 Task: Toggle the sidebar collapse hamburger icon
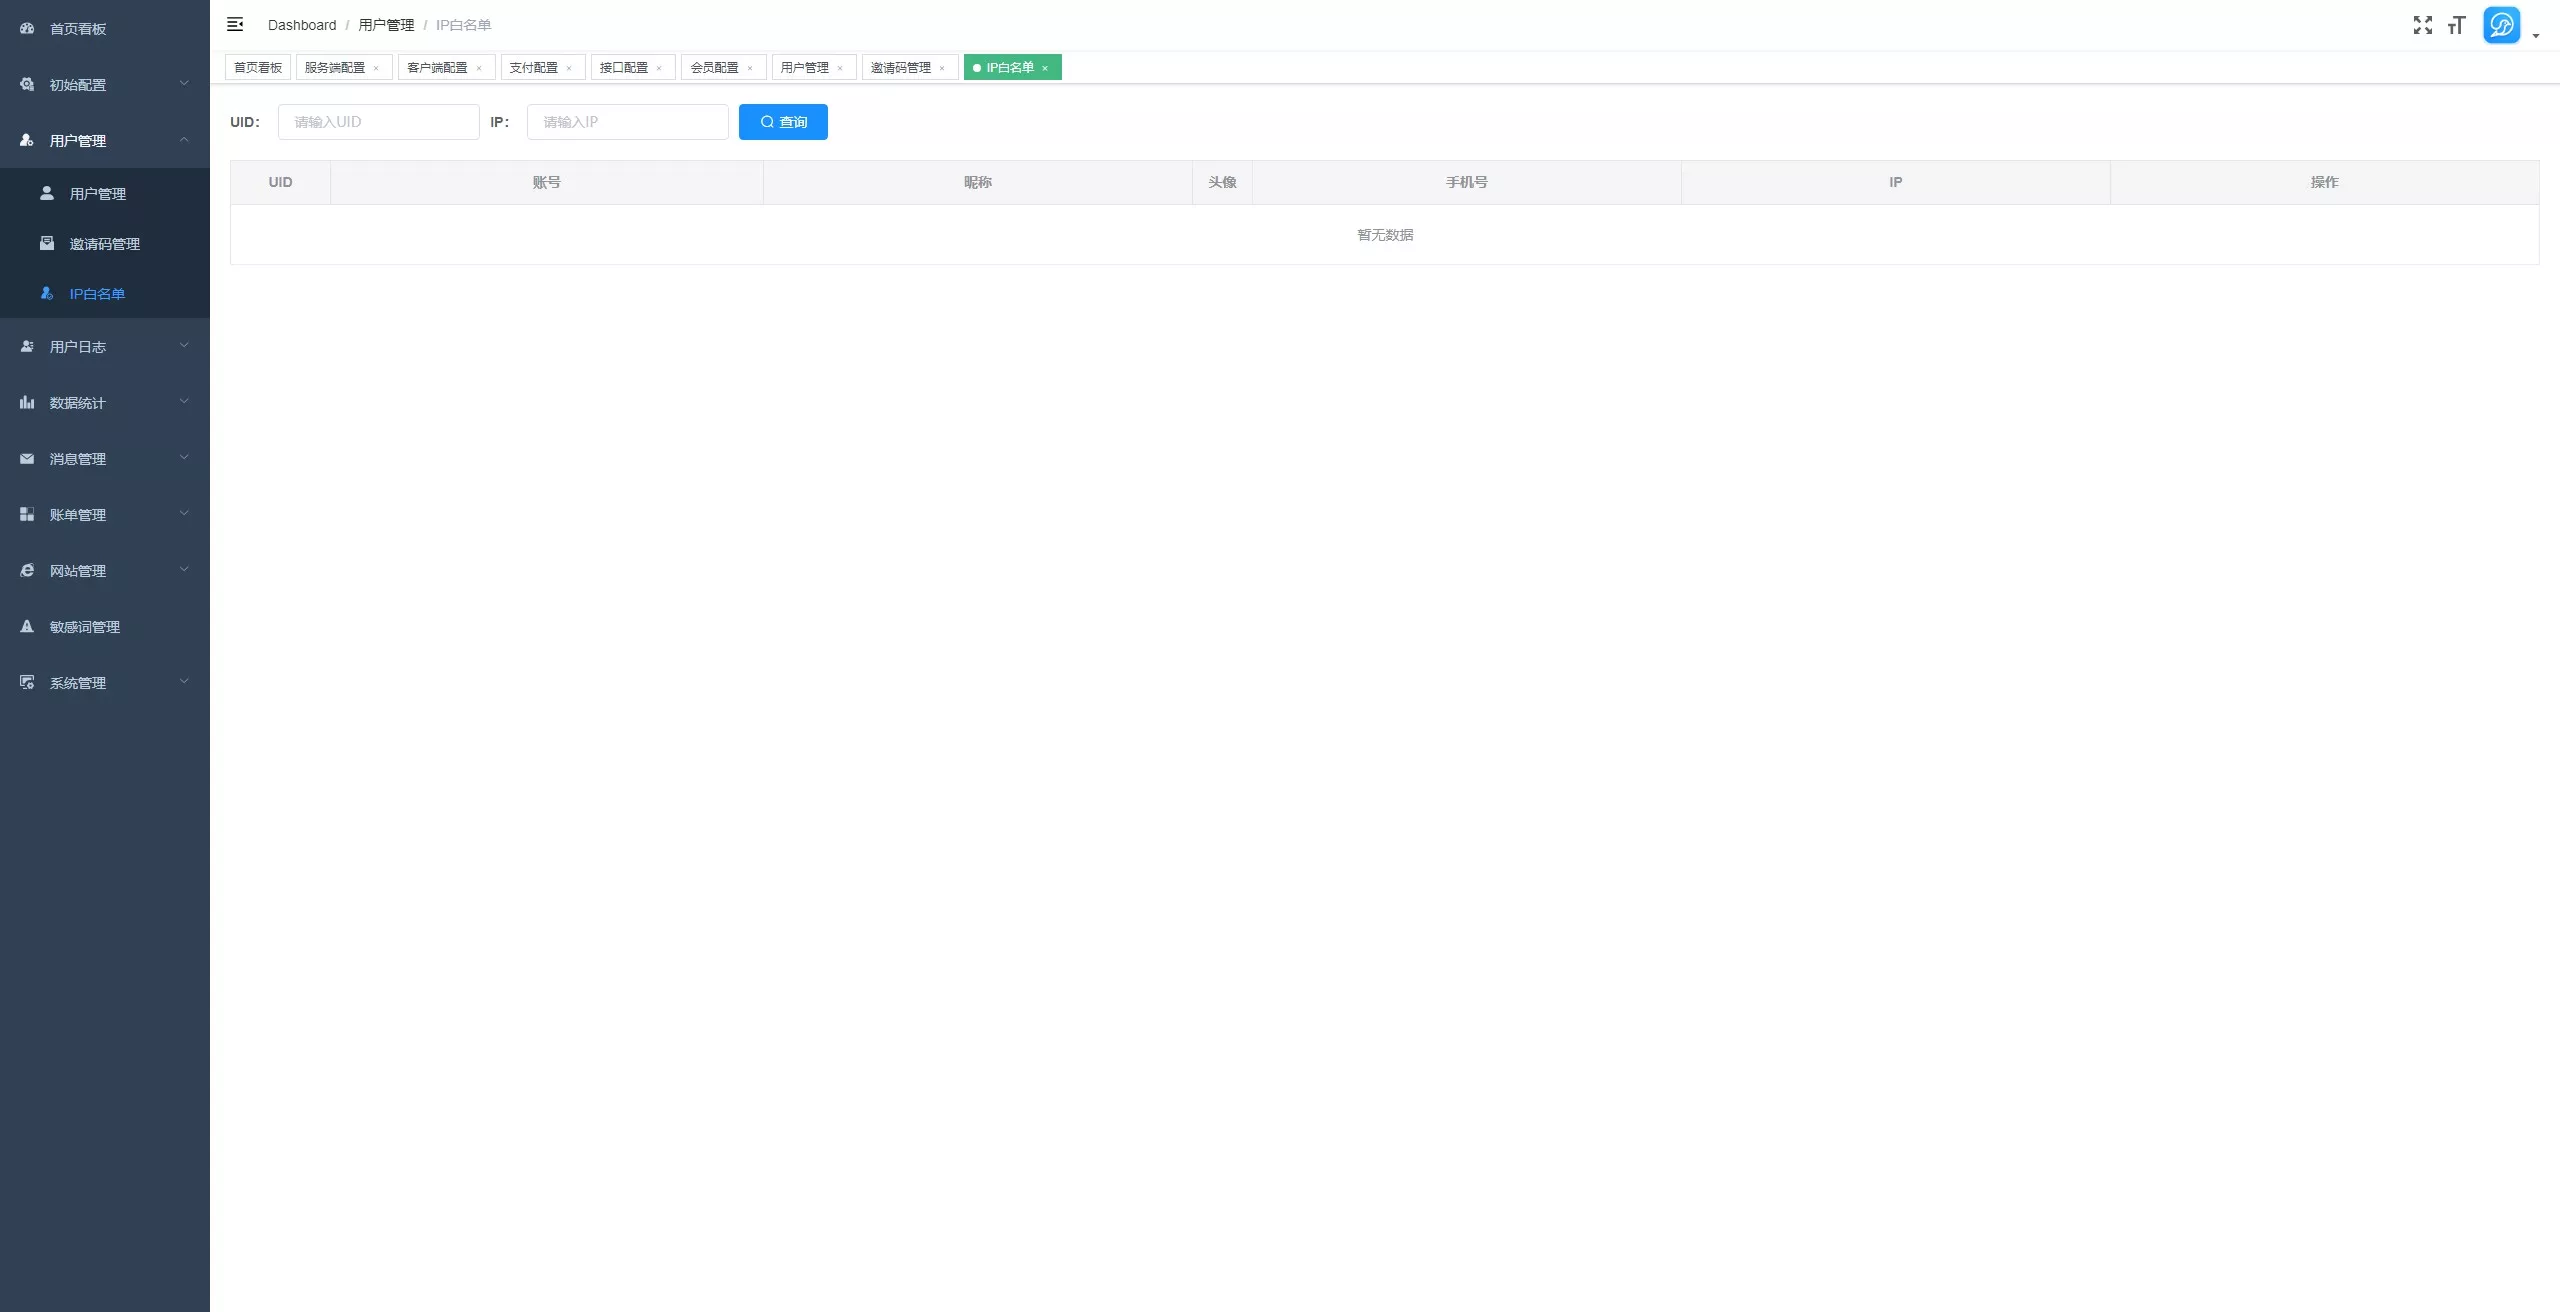coord(235,24)
